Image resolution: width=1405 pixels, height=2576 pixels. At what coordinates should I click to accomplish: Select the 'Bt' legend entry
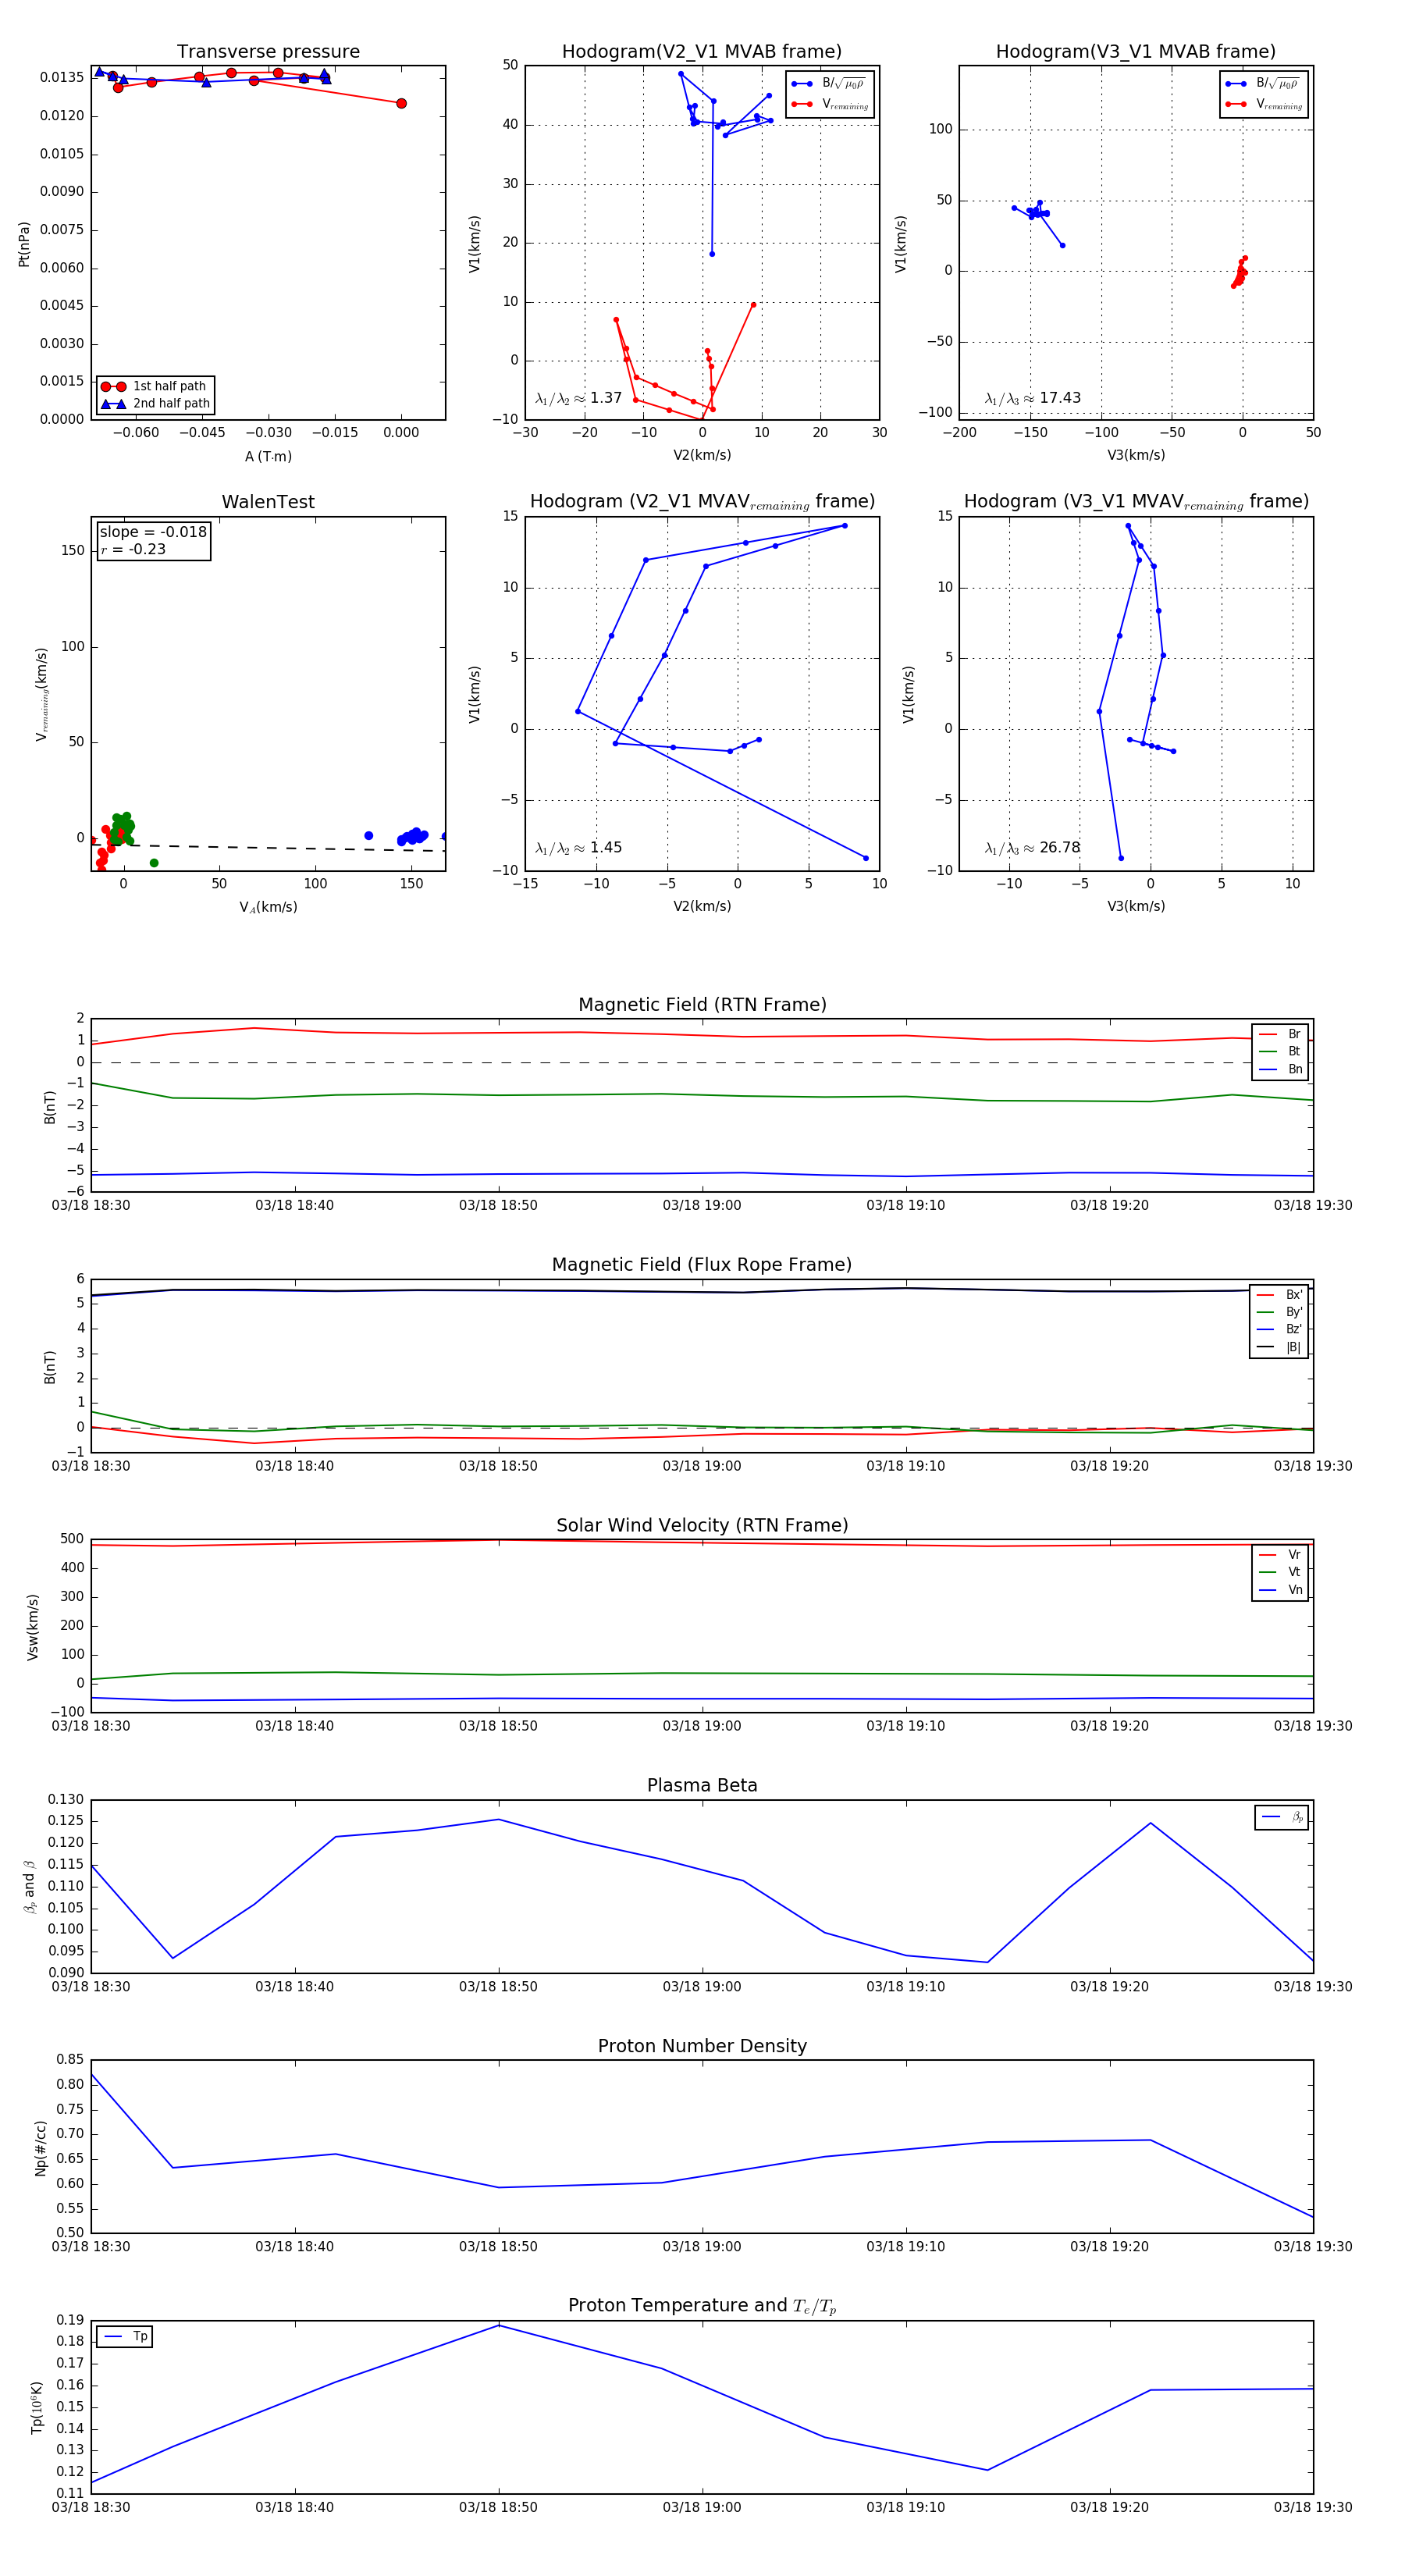point(1280,1051)
